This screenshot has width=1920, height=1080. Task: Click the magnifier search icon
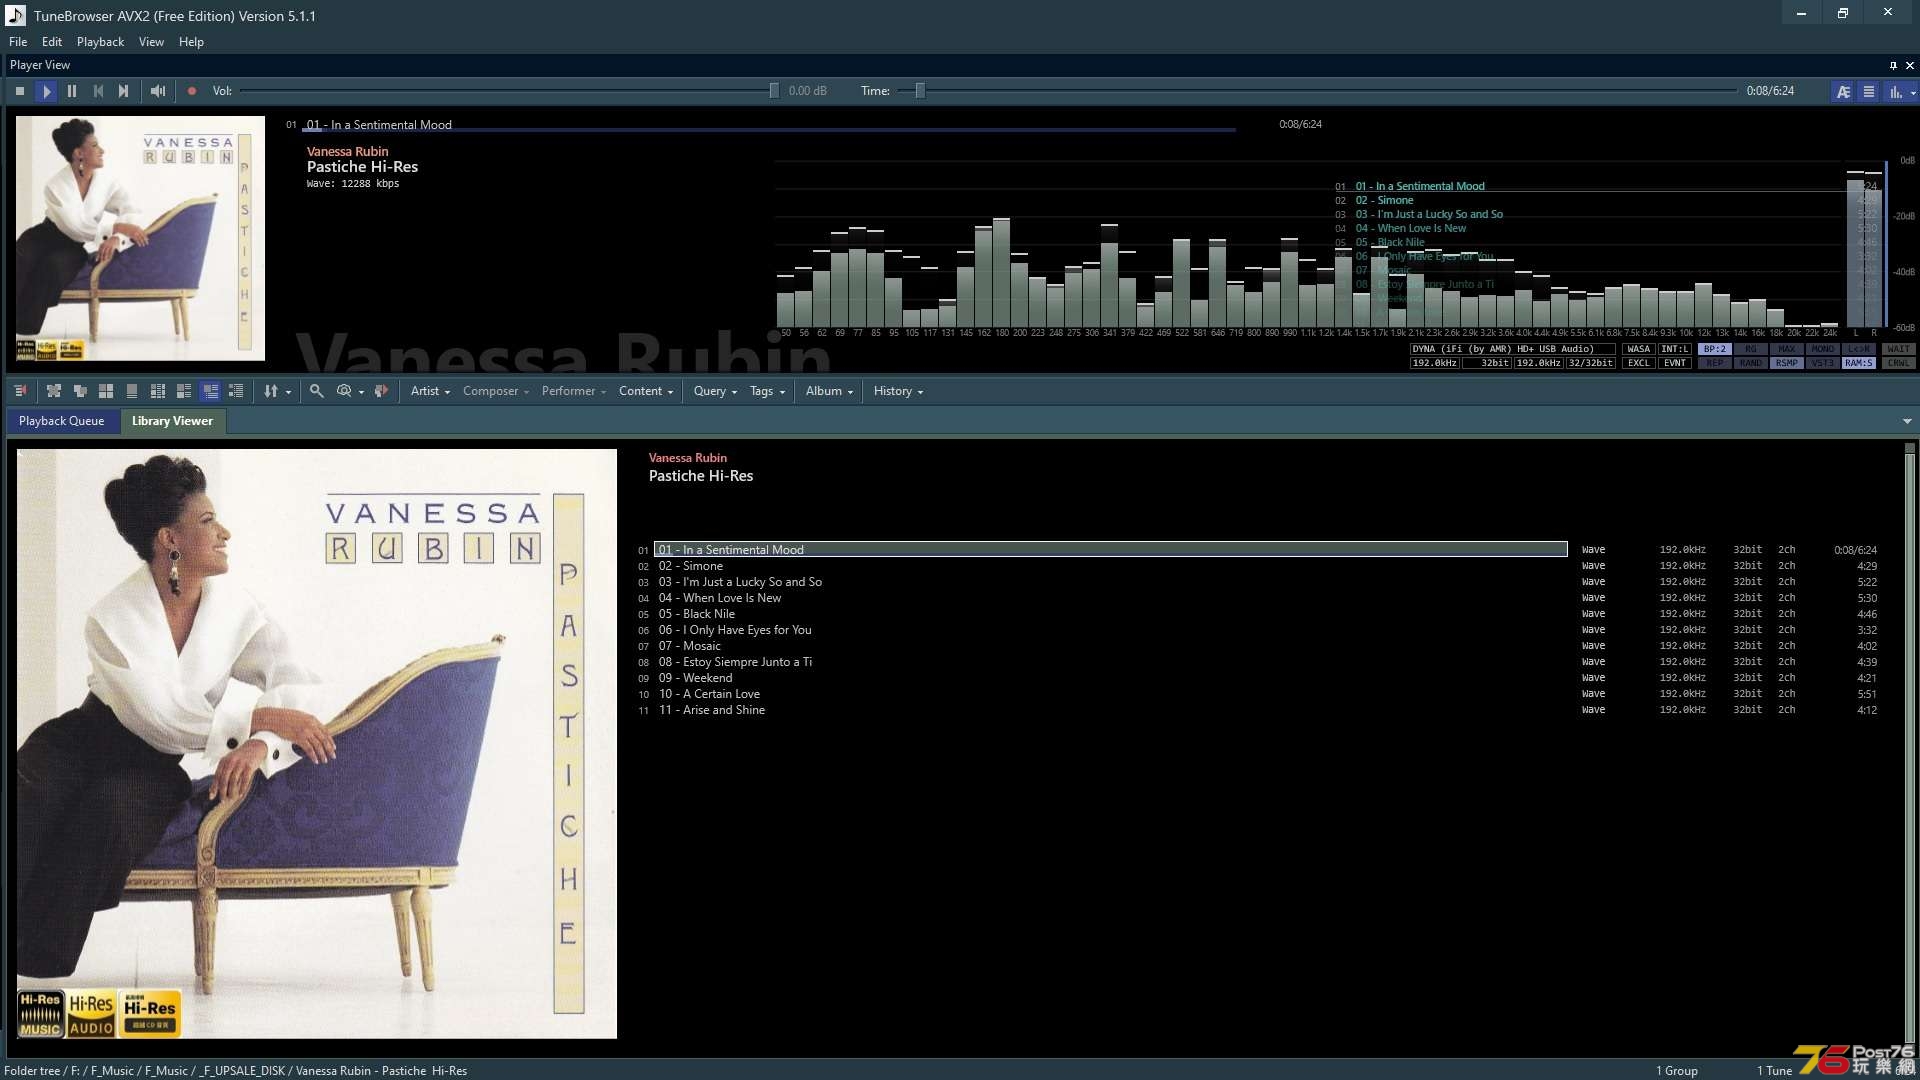(x=317, y=391)
